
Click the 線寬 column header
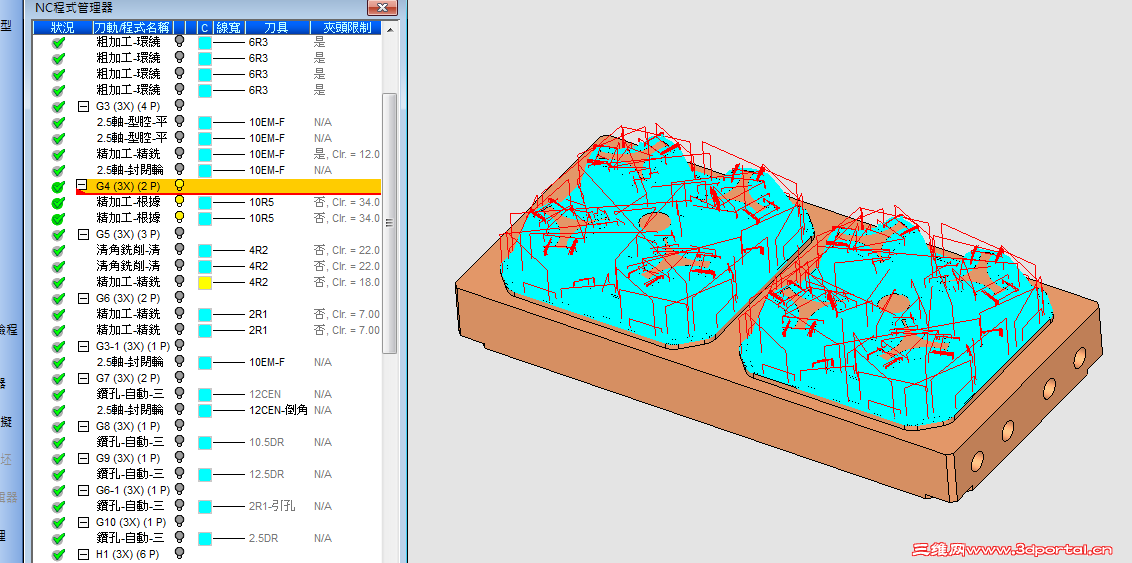228,27
